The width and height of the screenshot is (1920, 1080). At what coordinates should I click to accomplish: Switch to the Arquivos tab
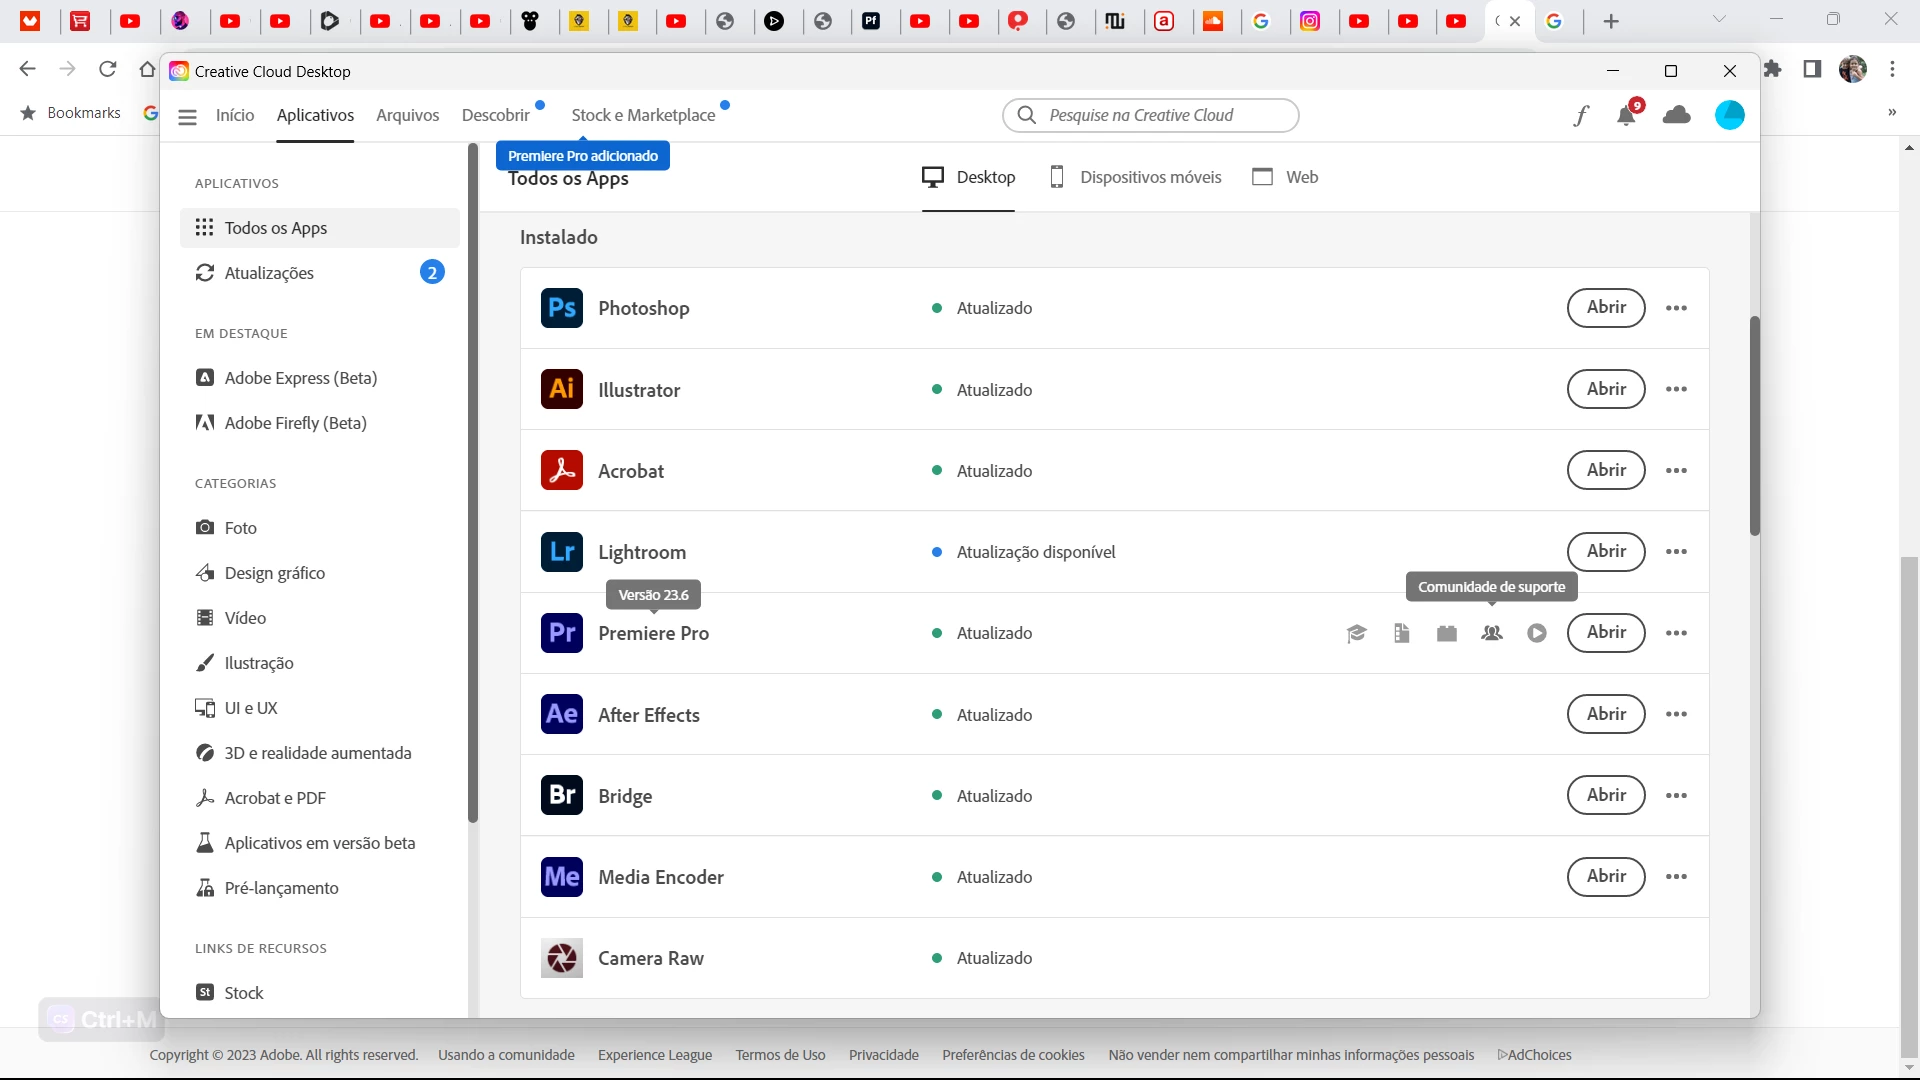pos(407,116)
